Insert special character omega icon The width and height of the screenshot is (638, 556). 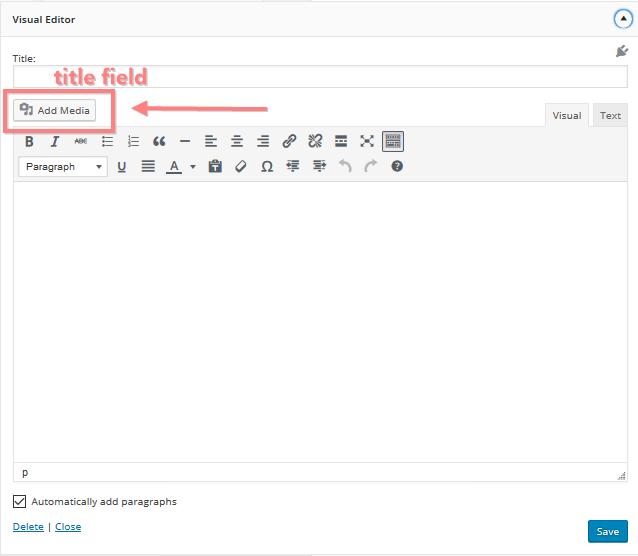point(267,167)
